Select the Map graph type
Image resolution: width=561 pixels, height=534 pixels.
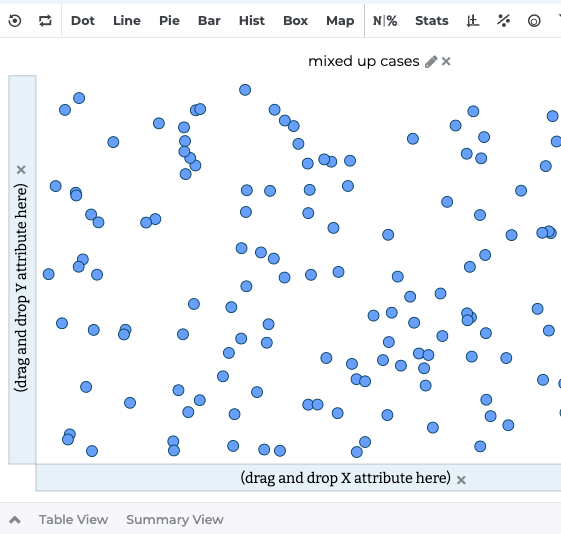340,21
